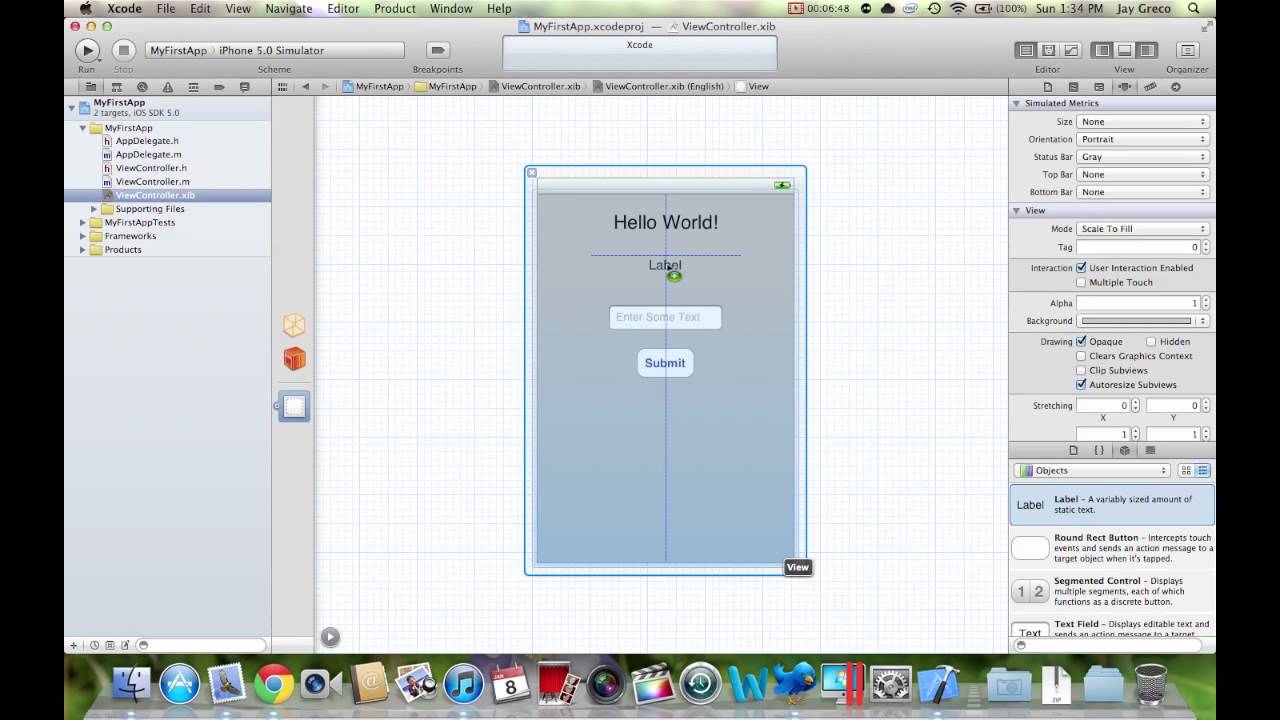Hide the utilities pane view button

pyautogui.click(x=1146, y=50)
